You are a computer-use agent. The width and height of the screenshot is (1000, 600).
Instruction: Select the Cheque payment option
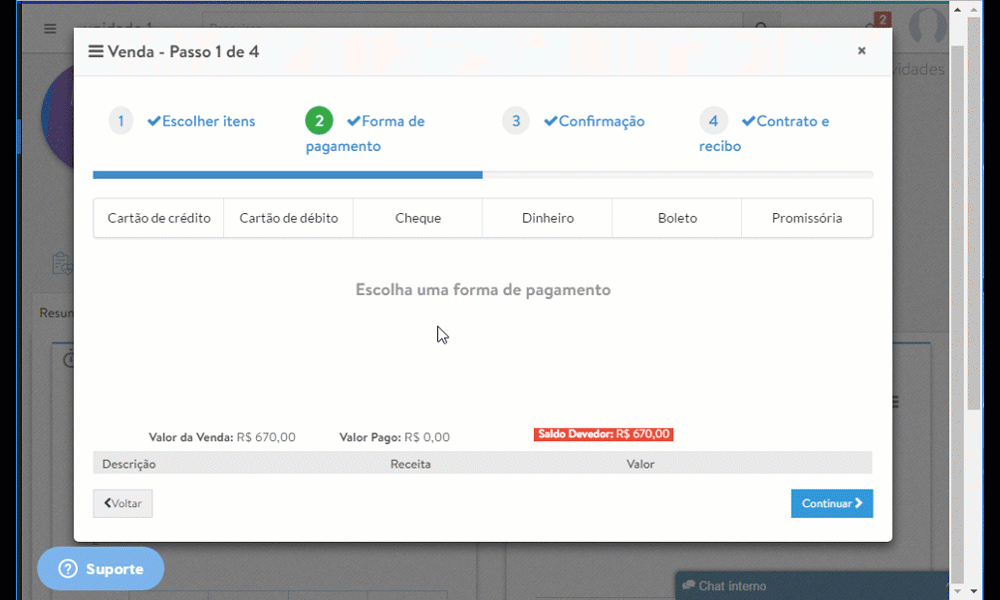tap(417, 217)
